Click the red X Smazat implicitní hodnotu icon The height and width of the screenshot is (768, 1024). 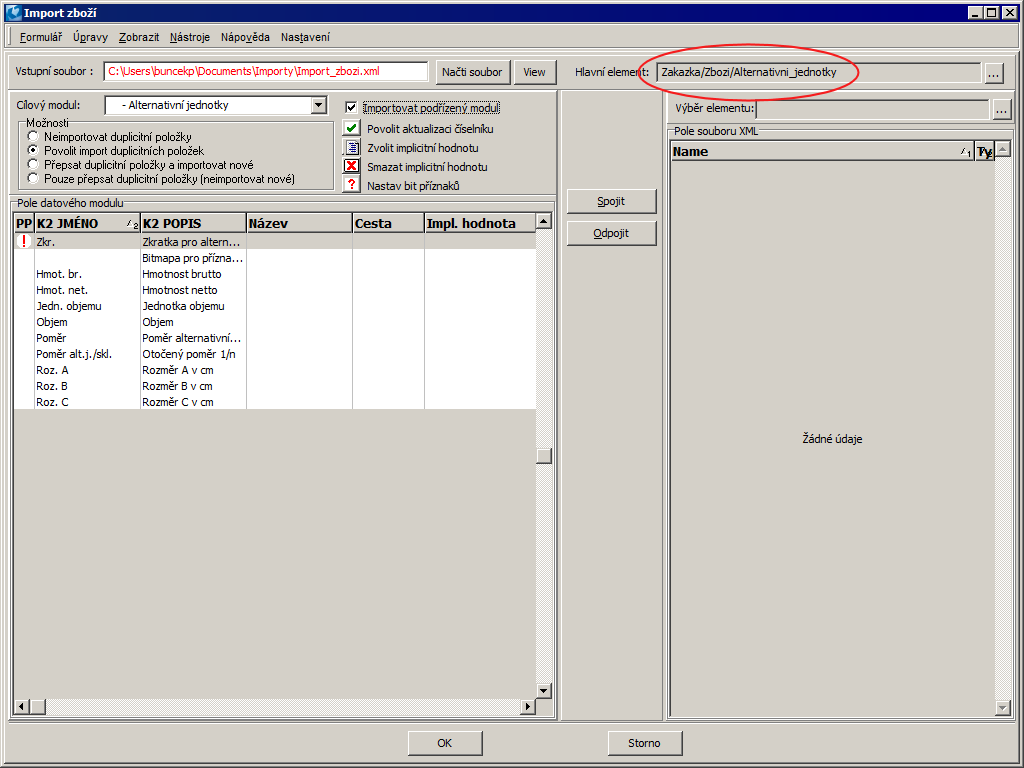(x=351, y=166)
